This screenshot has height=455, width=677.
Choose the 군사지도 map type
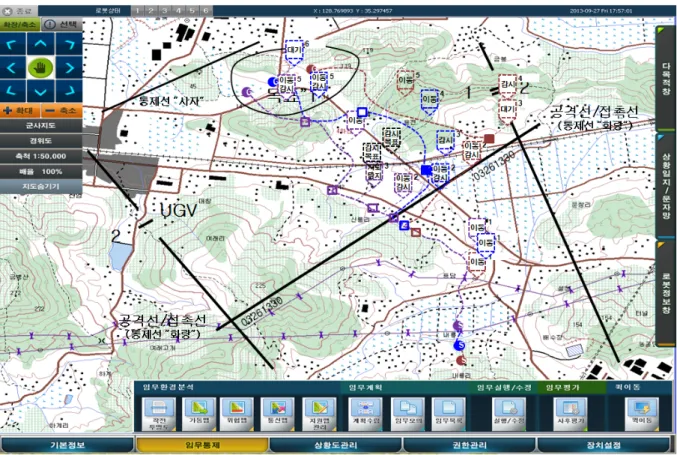coord(41,126)
